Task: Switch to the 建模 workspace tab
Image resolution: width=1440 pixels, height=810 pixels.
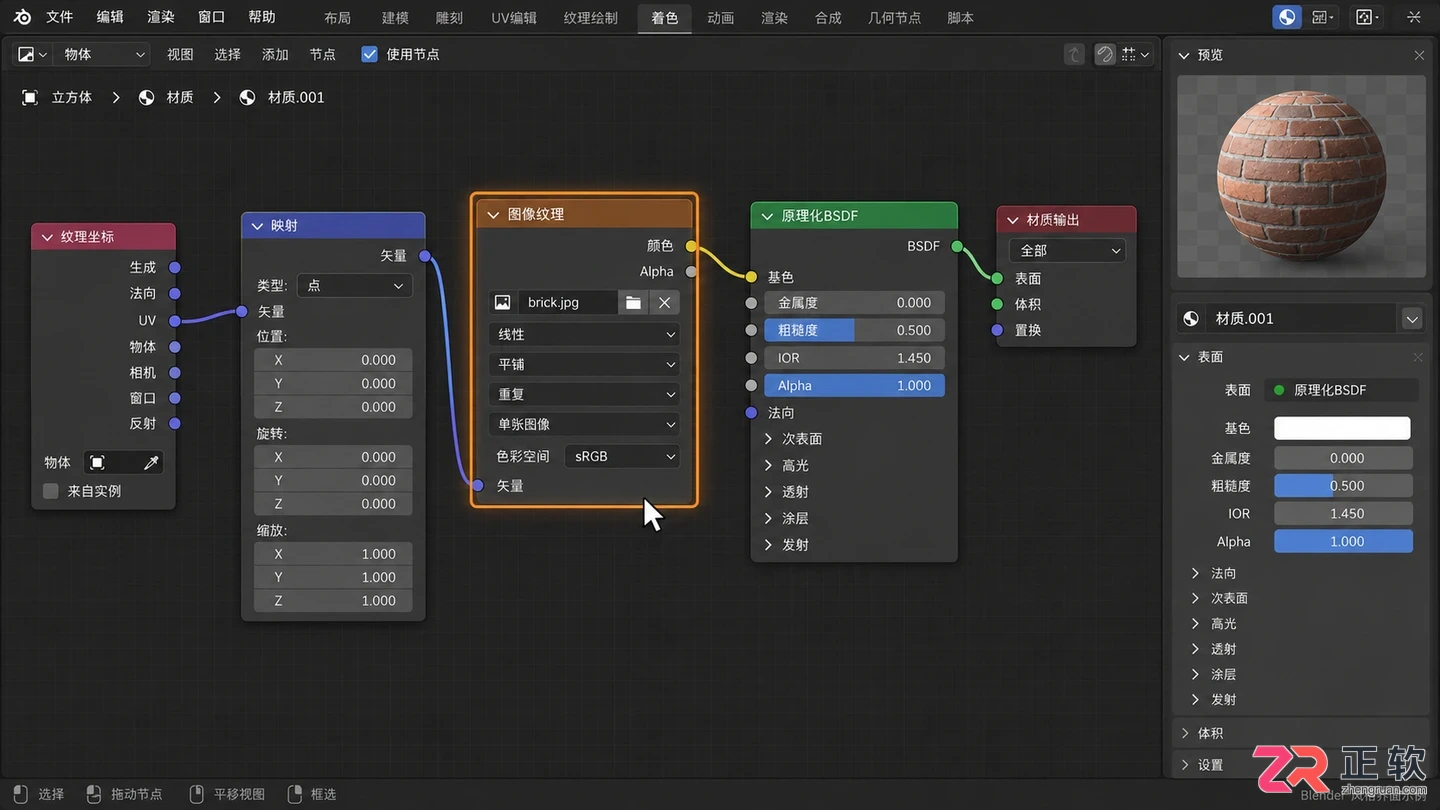Action: (x=395, y=18)
